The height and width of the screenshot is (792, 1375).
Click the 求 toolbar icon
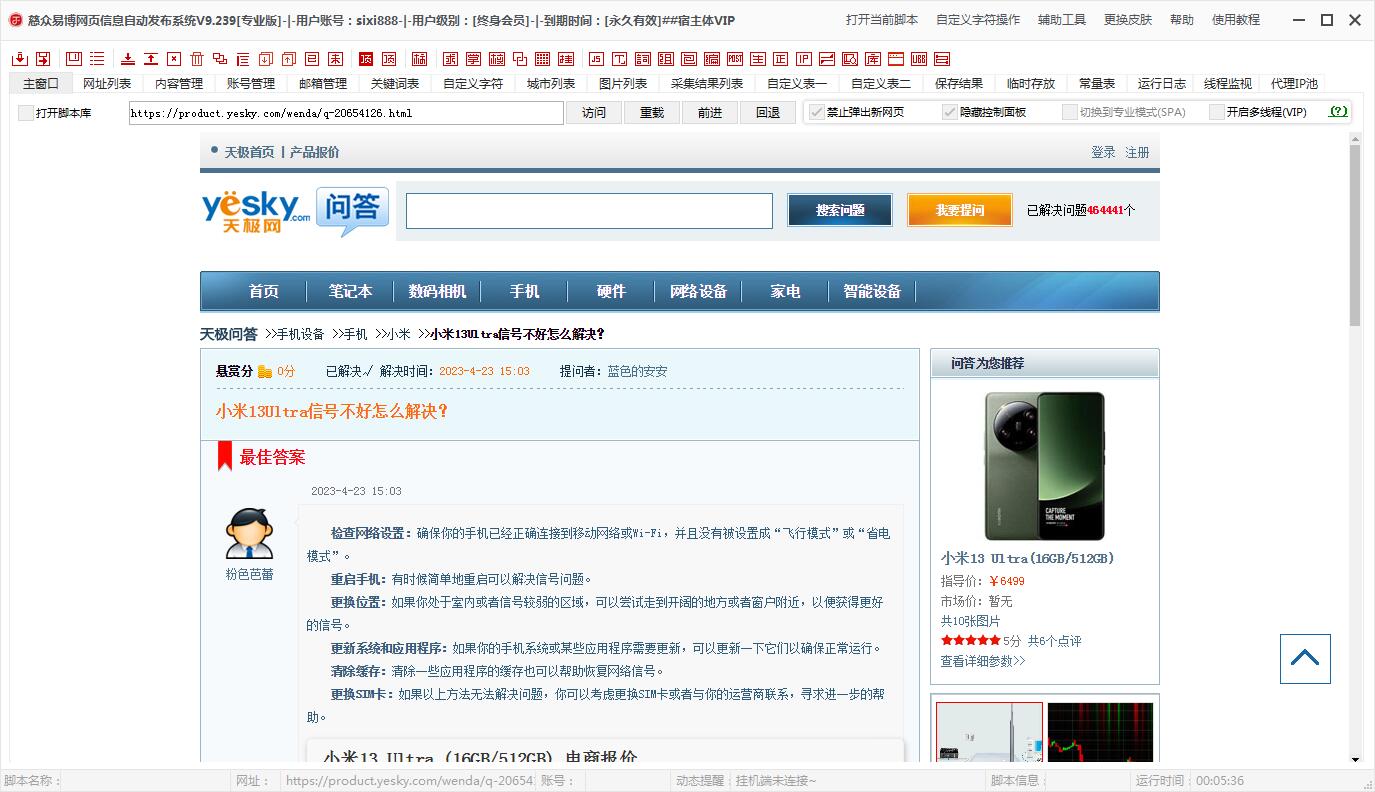(450, 59)
